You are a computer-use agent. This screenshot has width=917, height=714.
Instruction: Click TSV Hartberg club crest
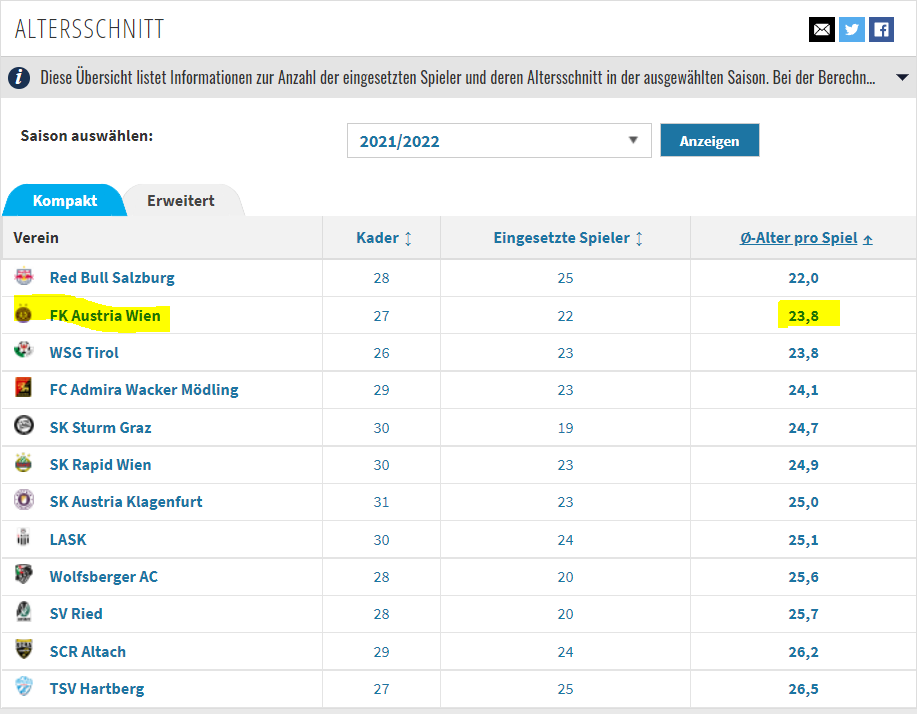click(24, 687)
